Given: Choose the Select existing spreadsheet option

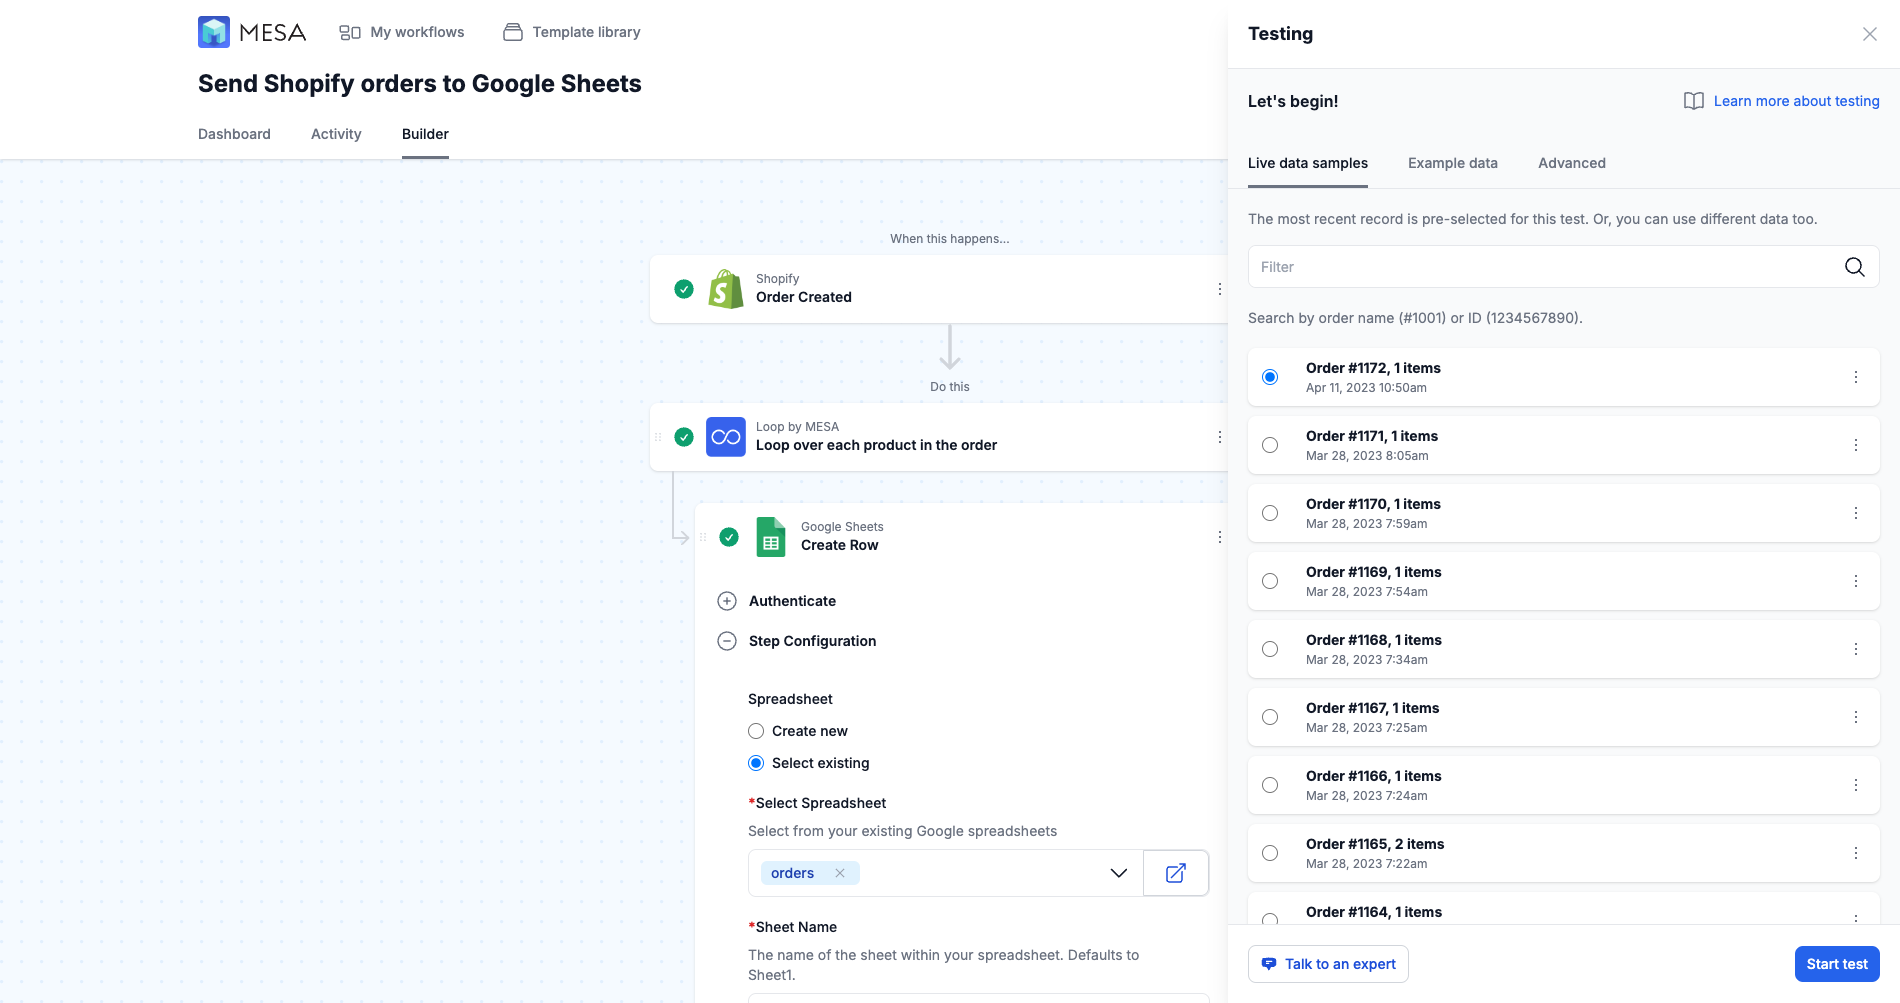Looking at the screenshot, I should tap(756, 763).
